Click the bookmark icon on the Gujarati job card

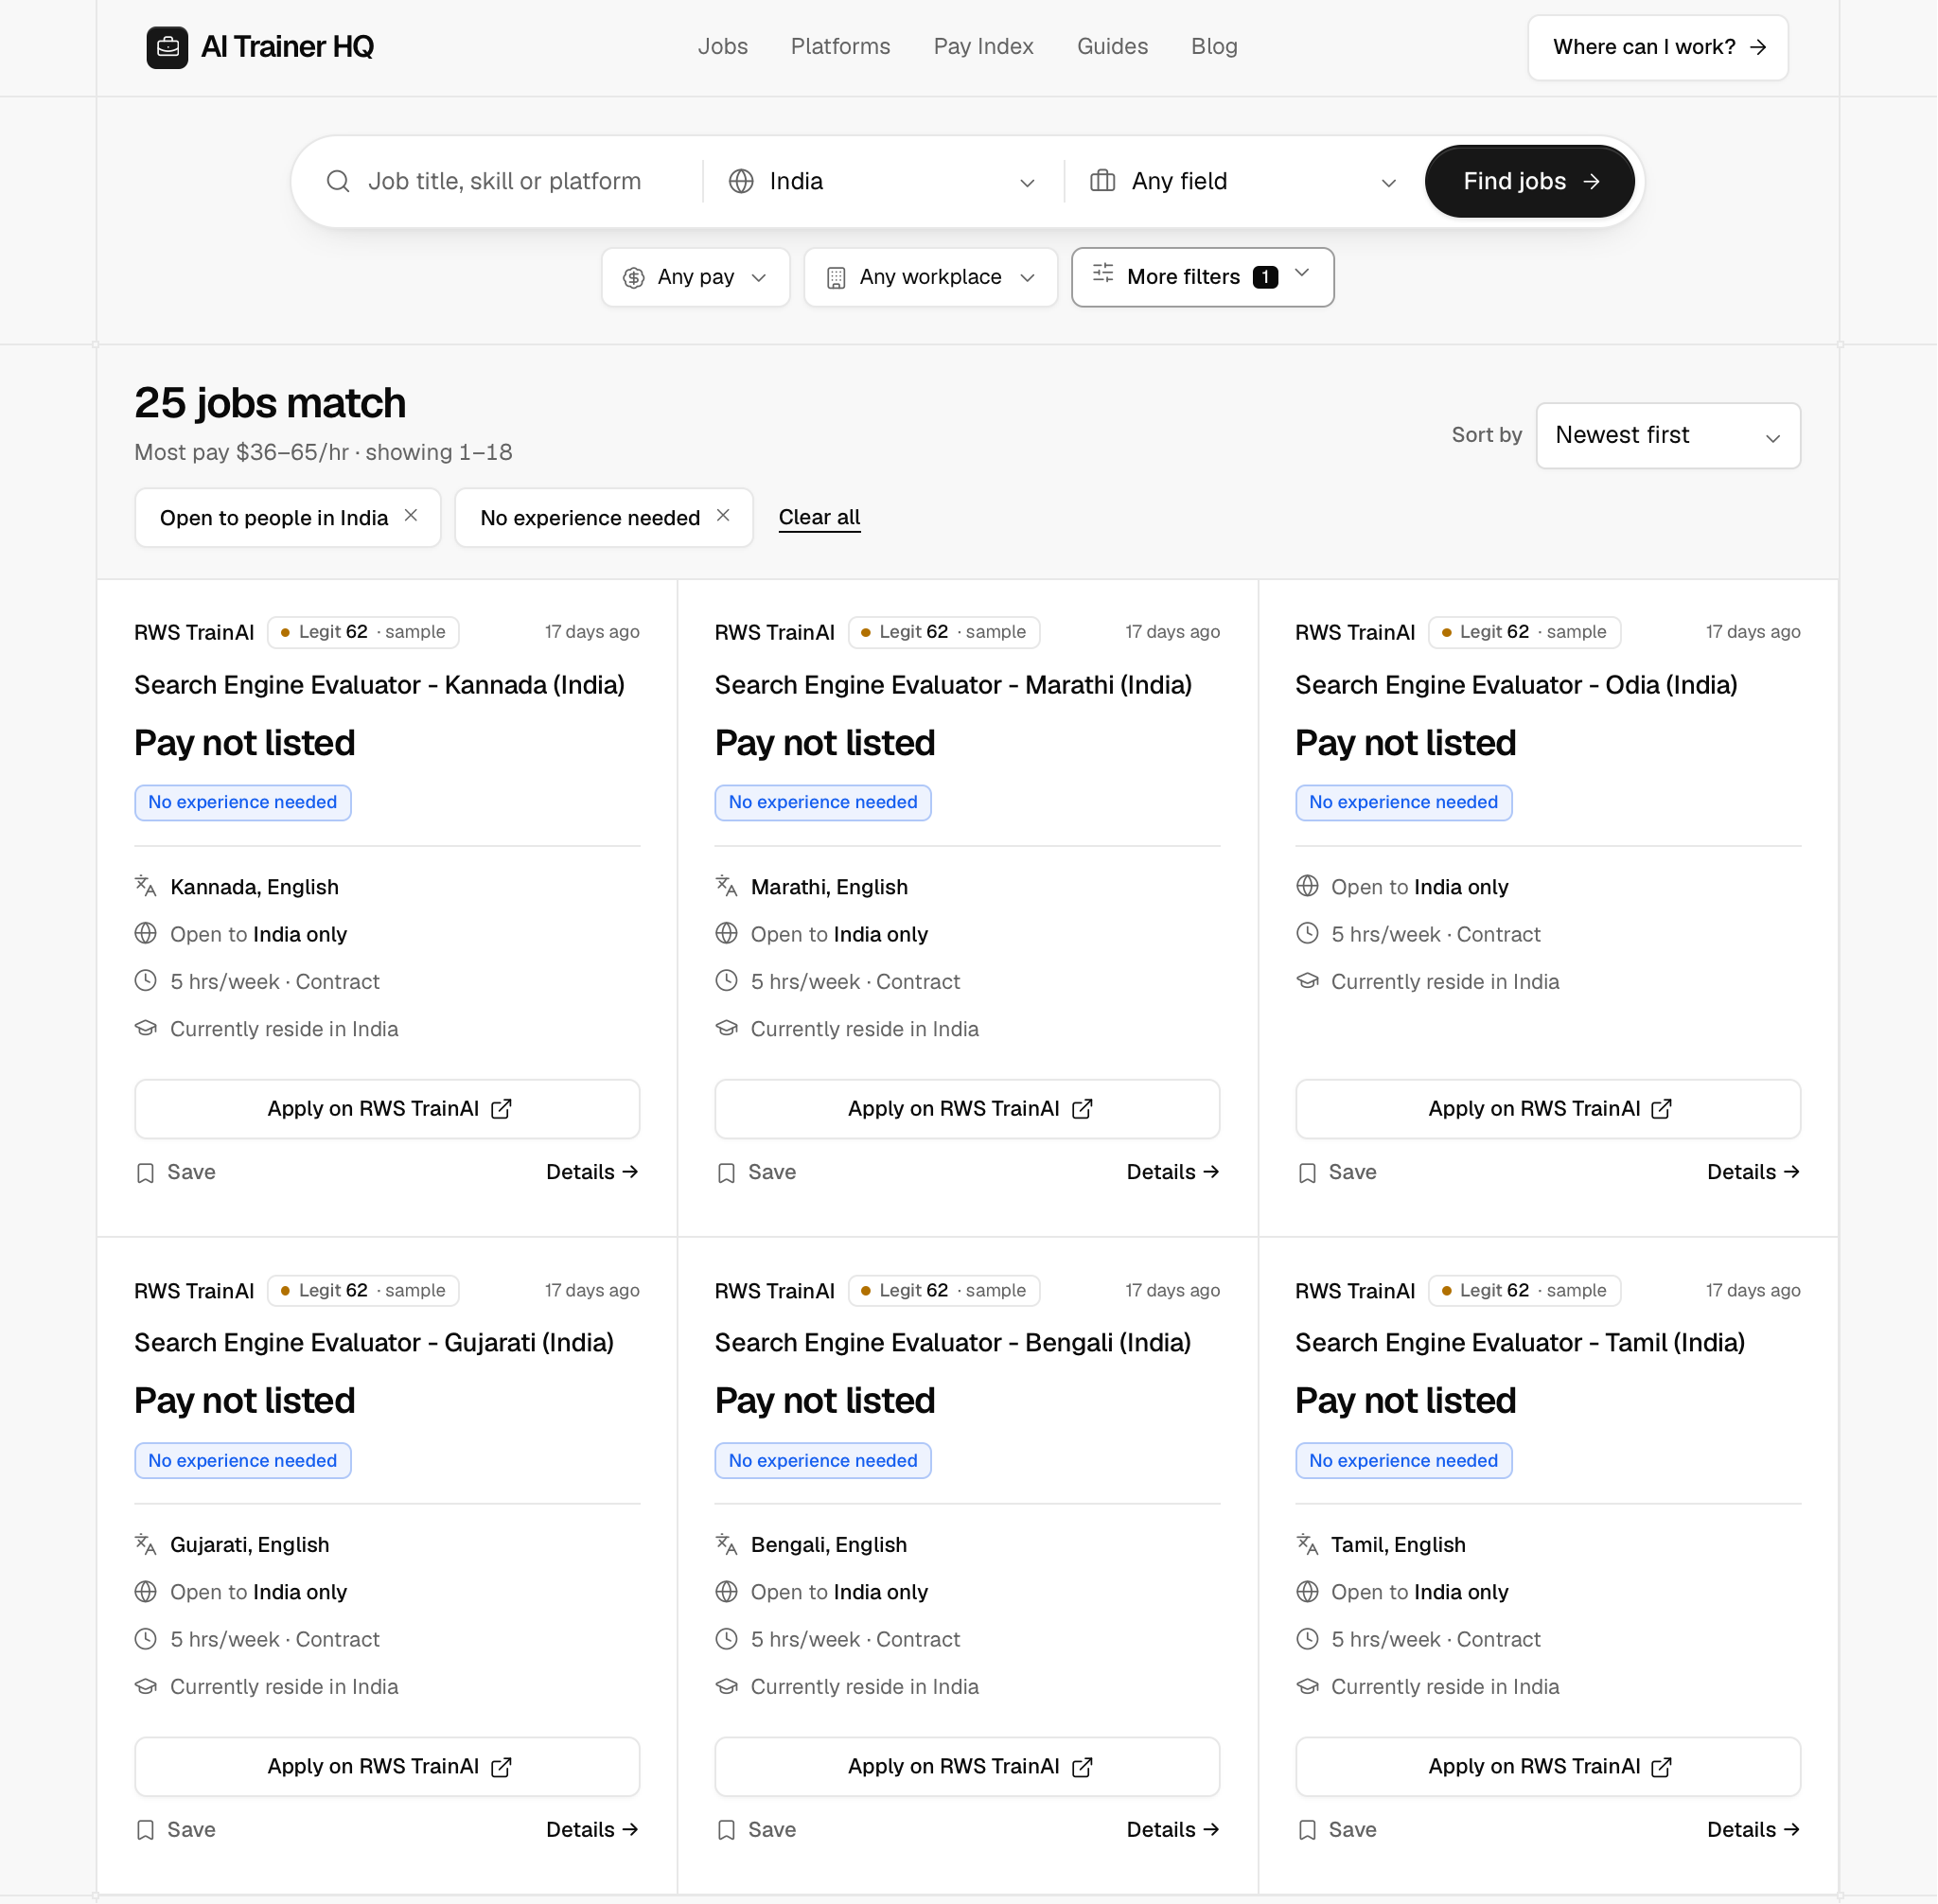click(x=146, y=1830)
